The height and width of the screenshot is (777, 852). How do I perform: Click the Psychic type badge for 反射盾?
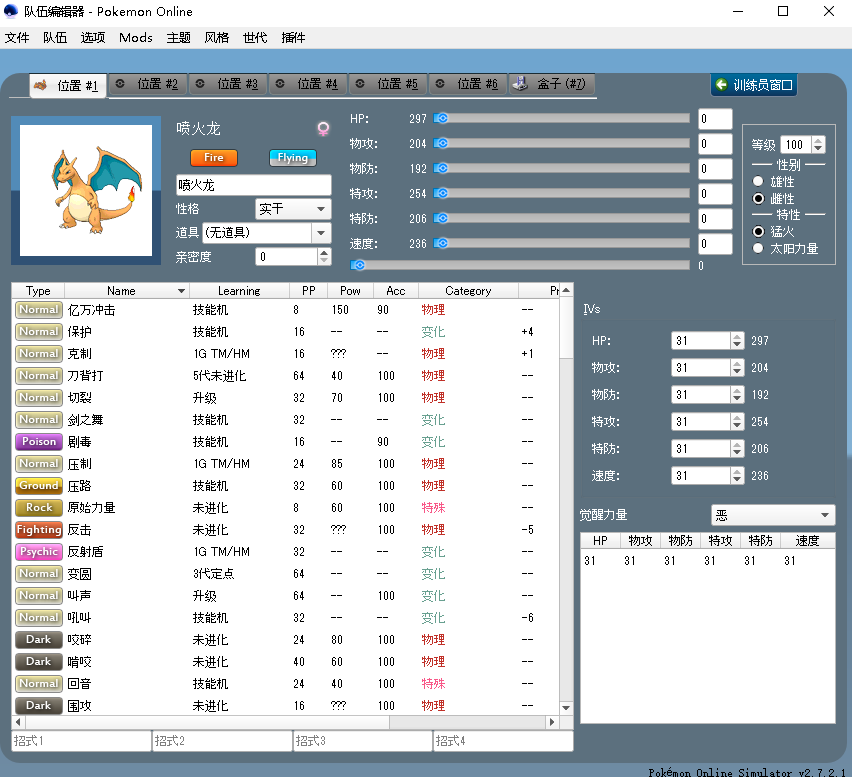click(x=39, y=552)
